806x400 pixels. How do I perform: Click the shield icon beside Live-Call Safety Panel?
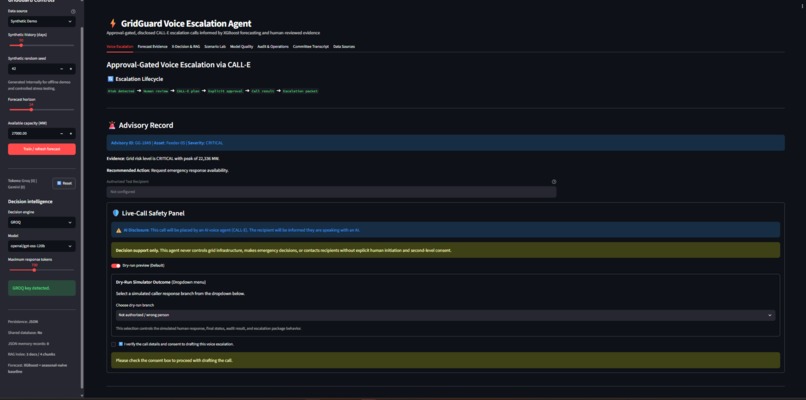[x=116, y=213]
